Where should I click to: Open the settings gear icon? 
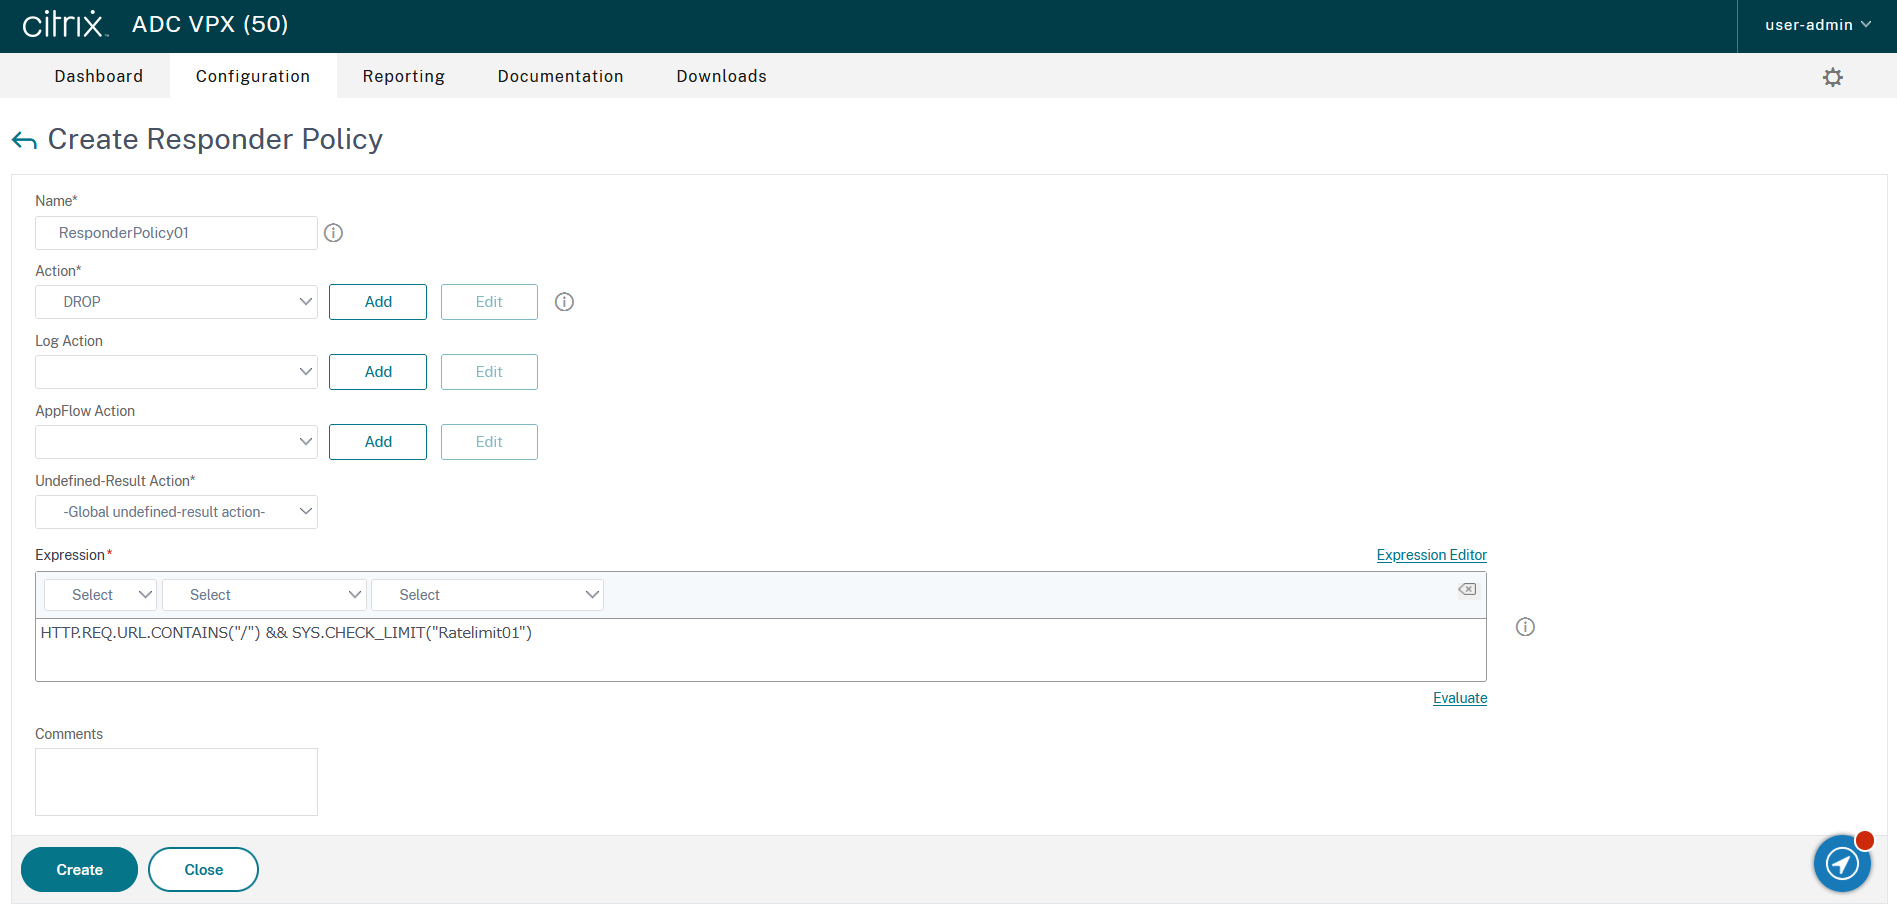1832,77
